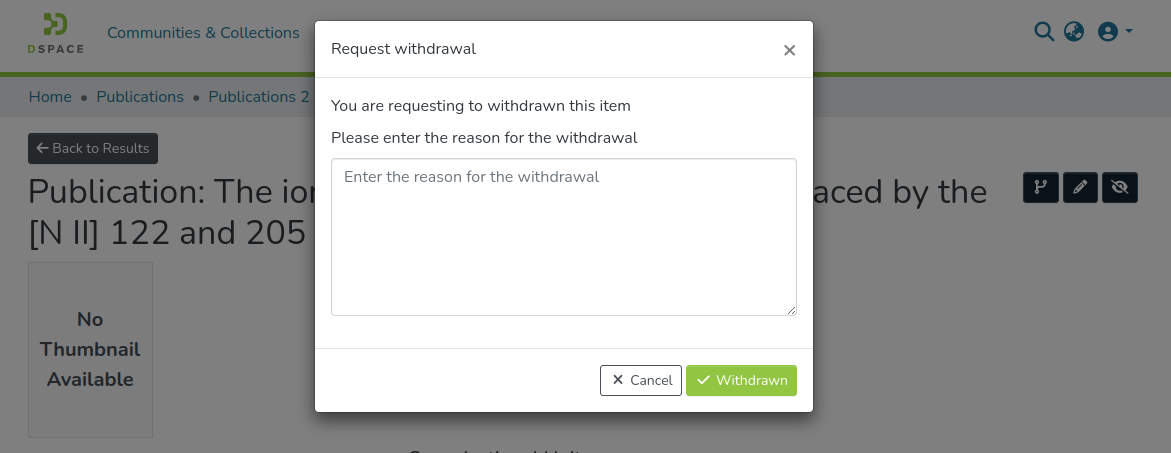Close the Request withdrawal dialog

click(789, 50)
